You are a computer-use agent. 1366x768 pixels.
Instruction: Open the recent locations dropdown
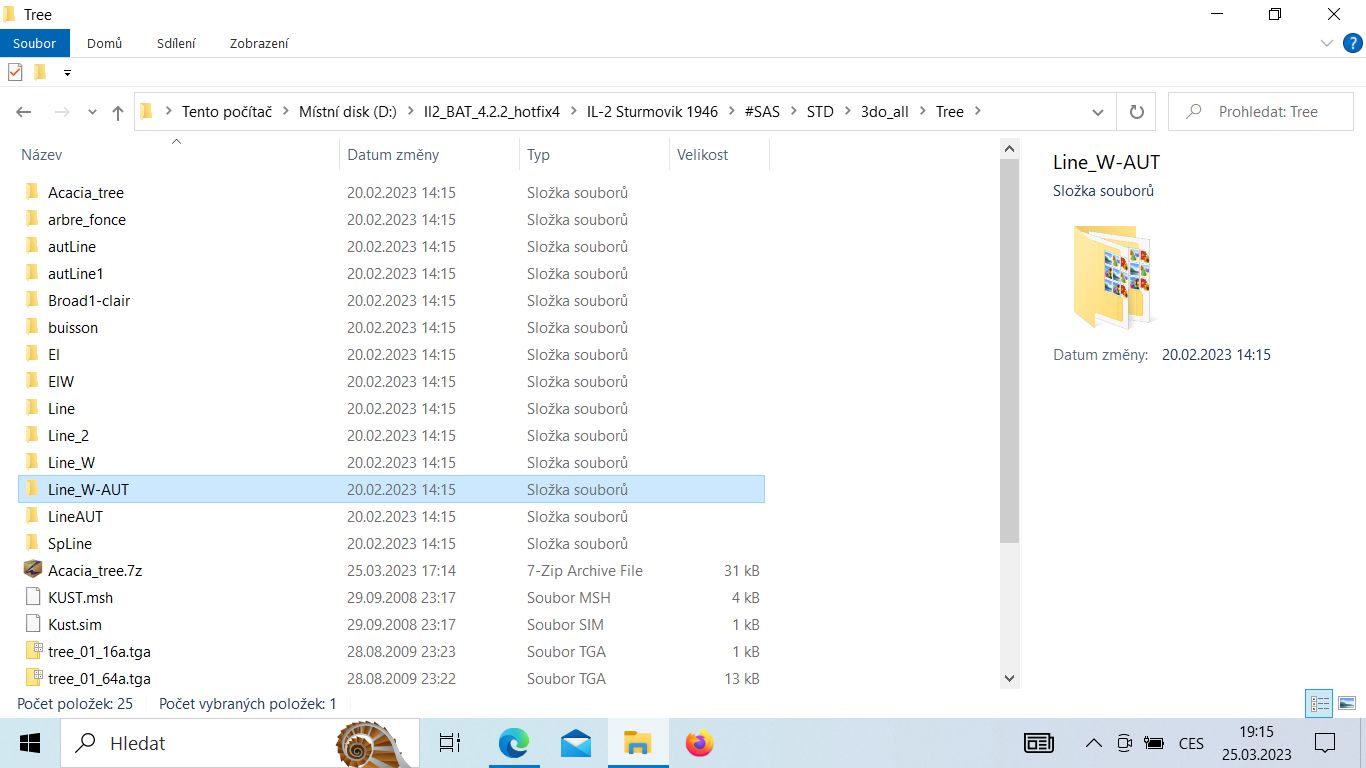[x=92, y=112]
